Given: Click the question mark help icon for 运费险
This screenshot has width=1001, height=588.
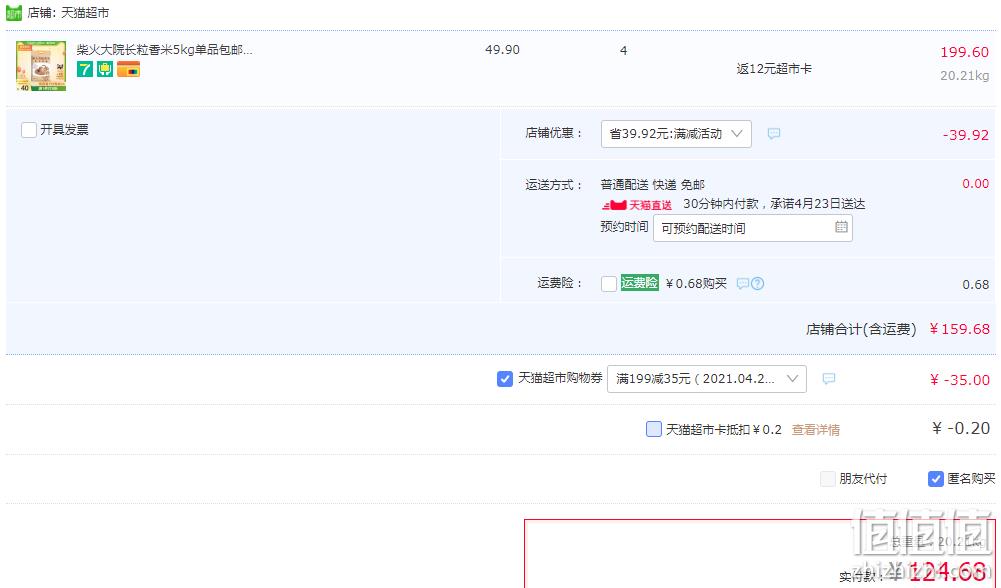Looking at the screenshot, I should (757, 283).
